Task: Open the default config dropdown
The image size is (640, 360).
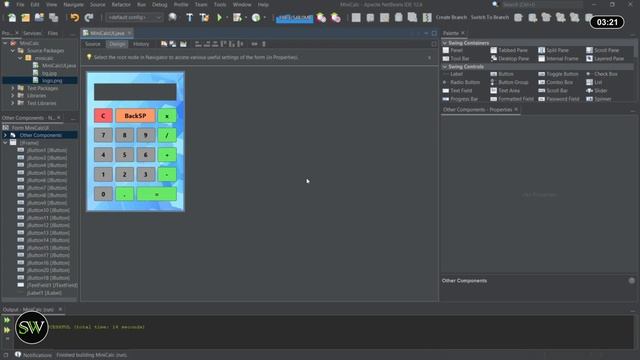Action: (x=134, y=18)
